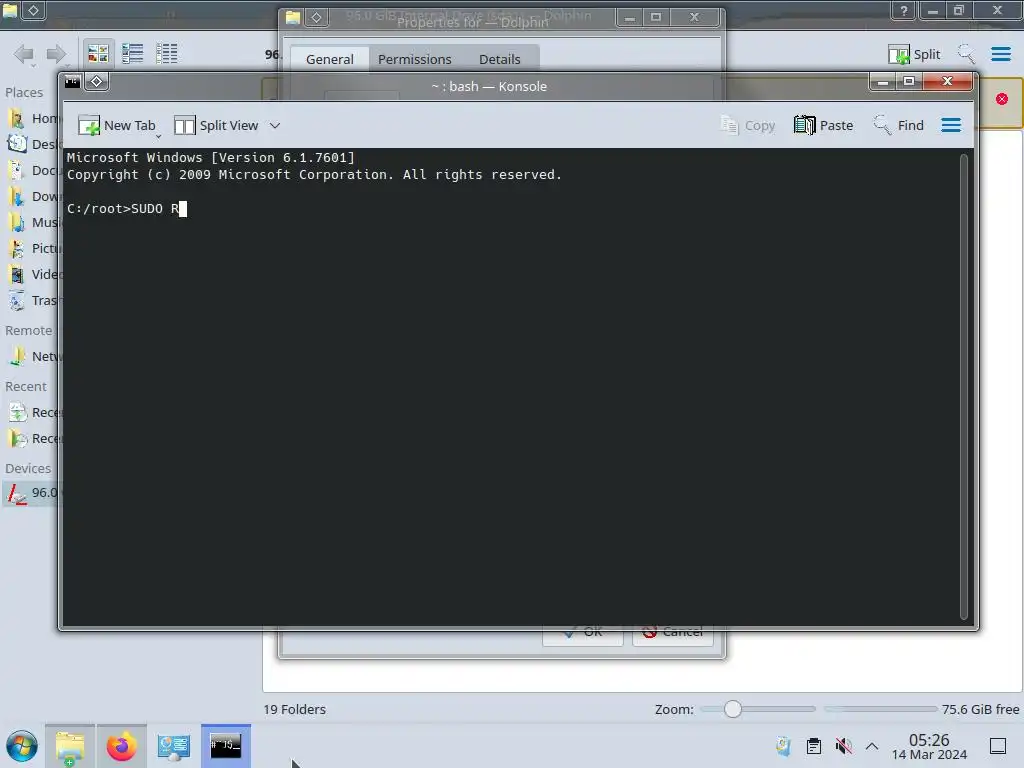1024x768 pixels.
Task: Toggle the Konsole keep-above pin button
Action: 97,82
